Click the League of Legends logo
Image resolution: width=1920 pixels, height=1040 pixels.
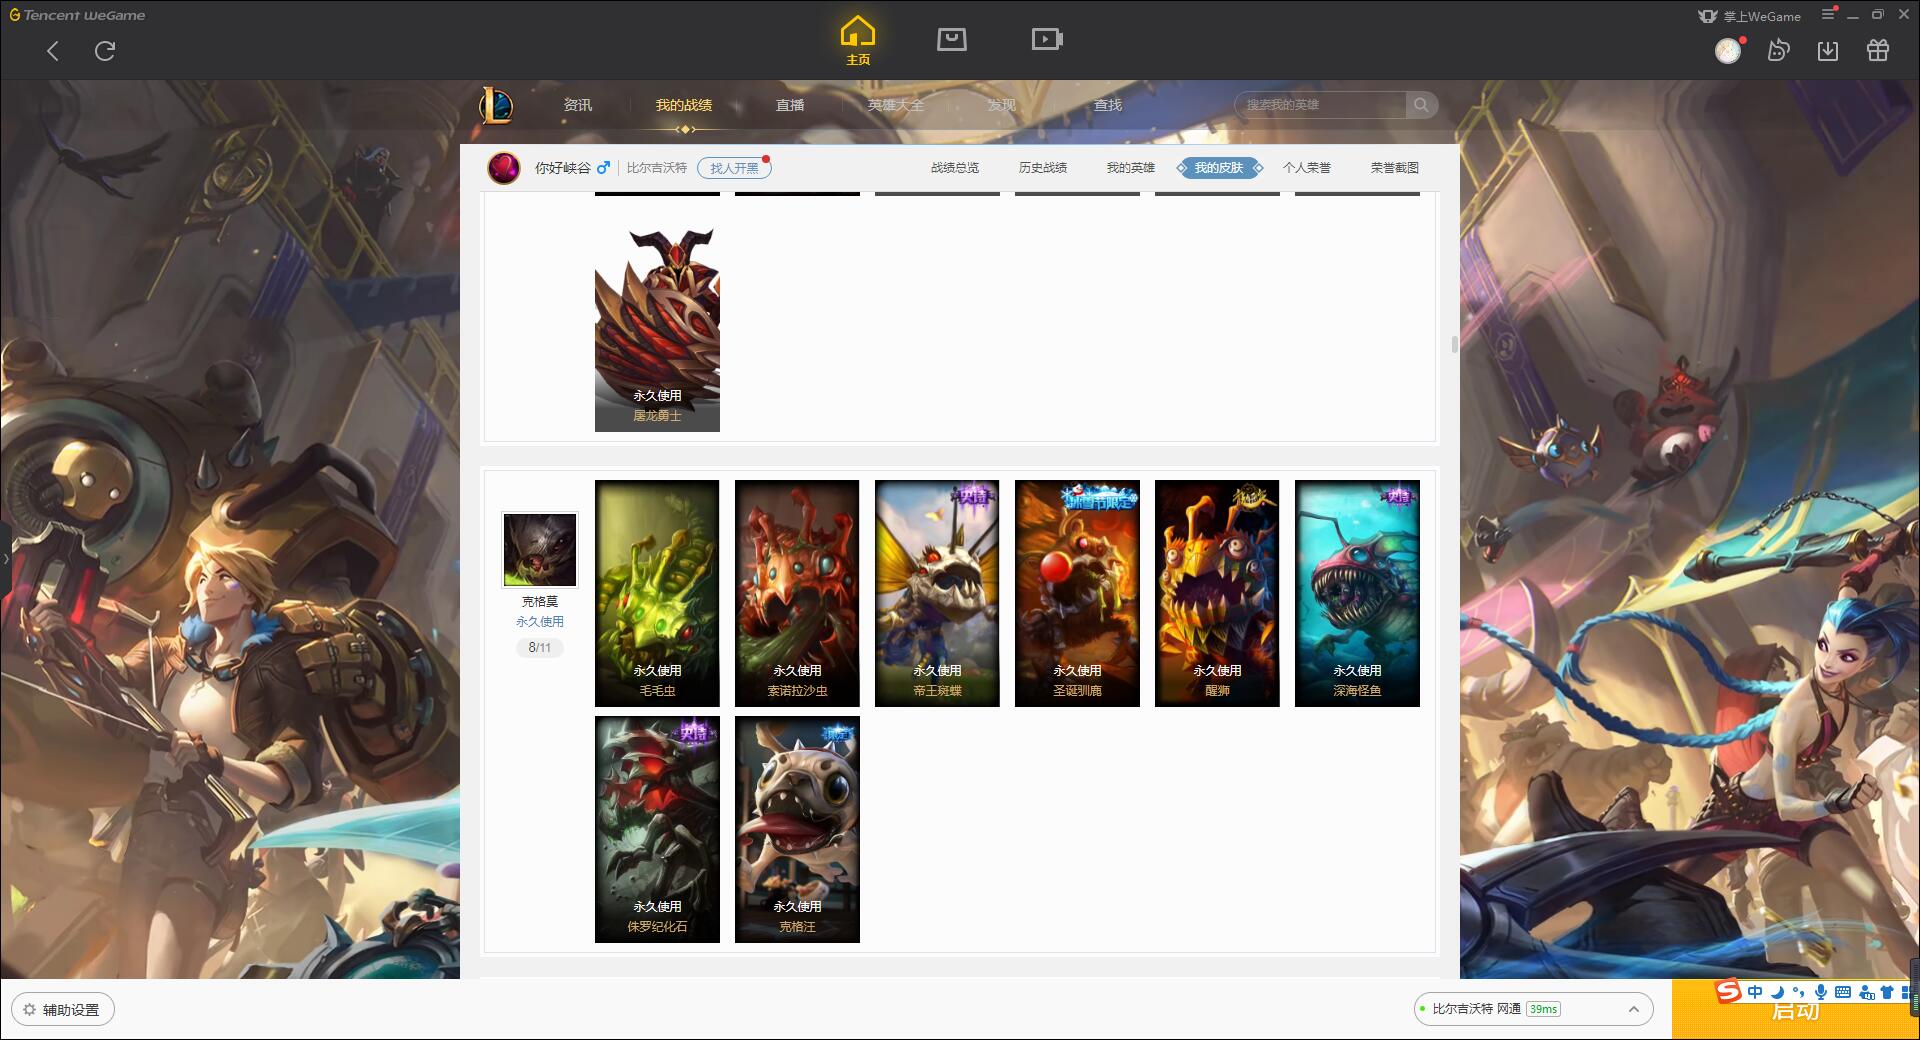[496, 104]
